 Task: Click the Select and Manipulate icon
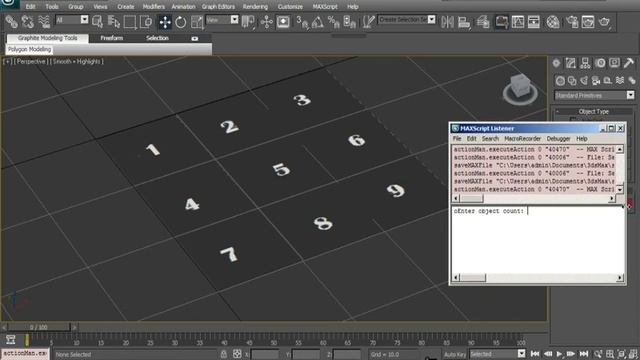[267, 22]
